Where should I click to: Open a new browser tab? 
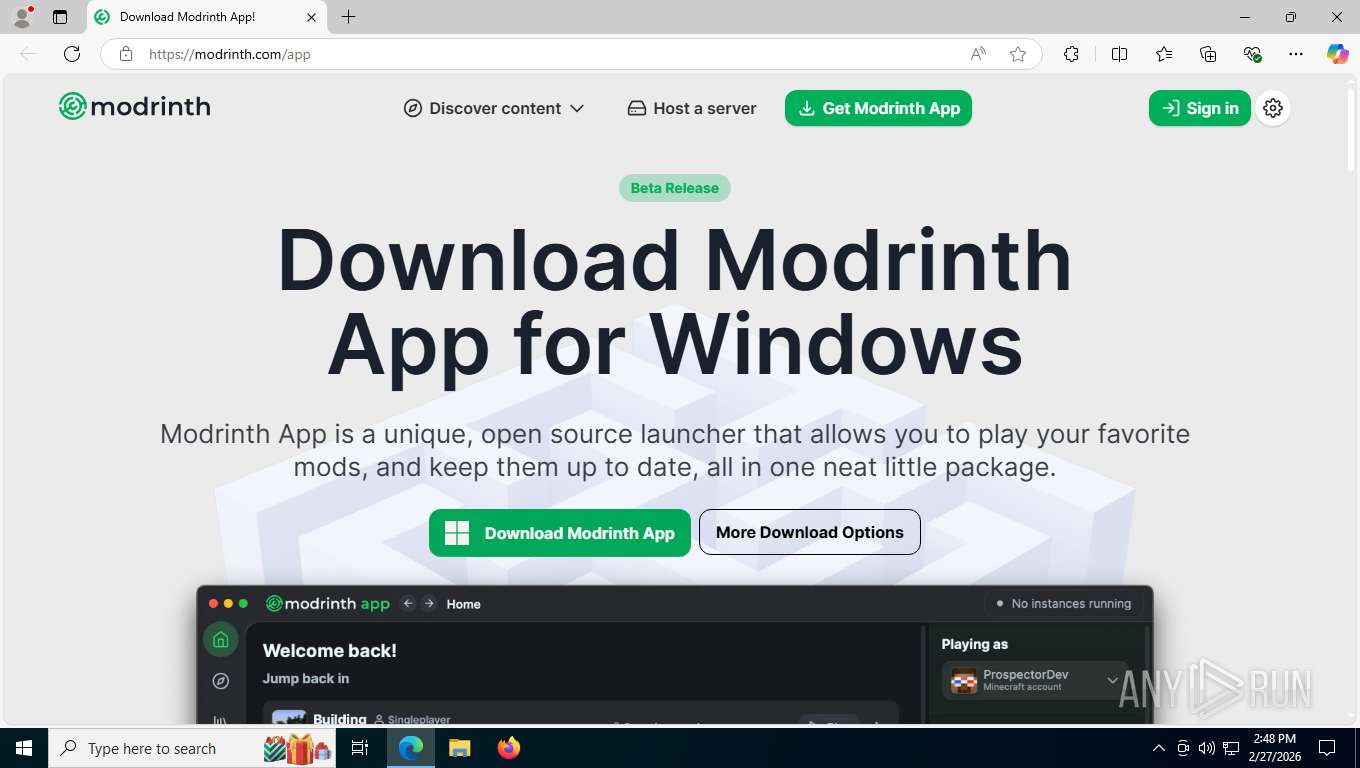point(348,17)
